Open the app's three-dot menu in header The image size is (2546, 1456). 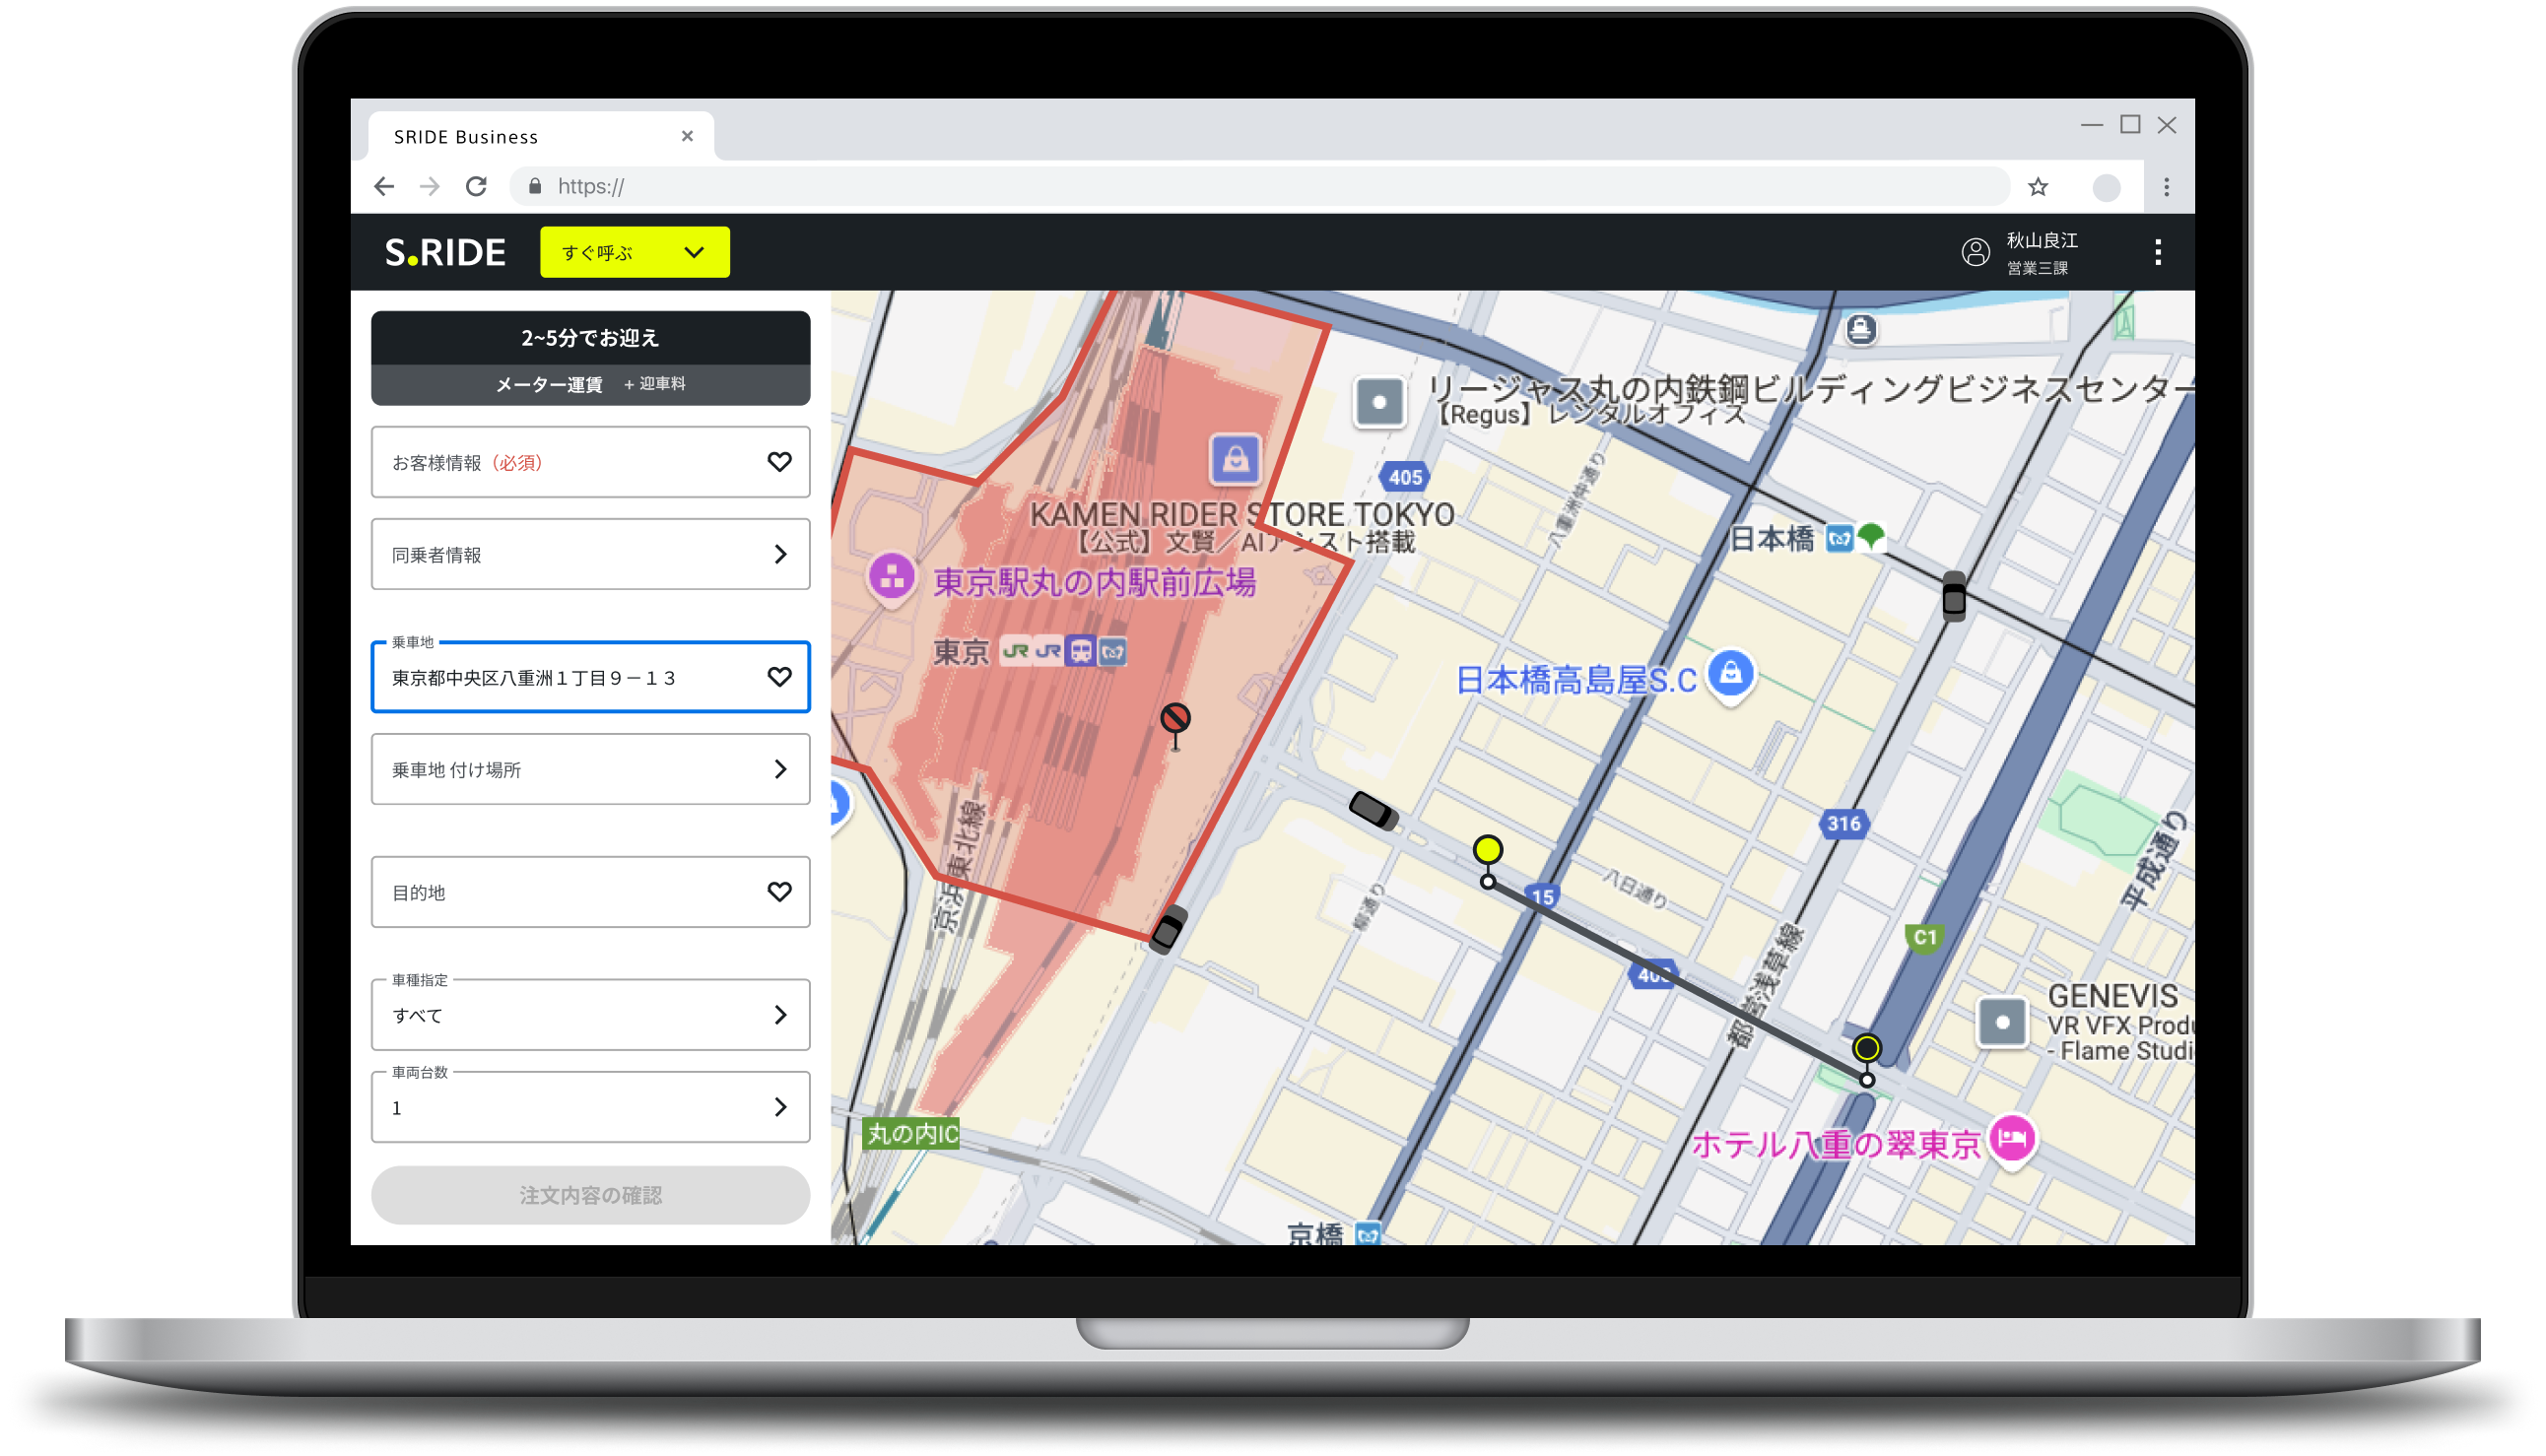click(2158, 252)
